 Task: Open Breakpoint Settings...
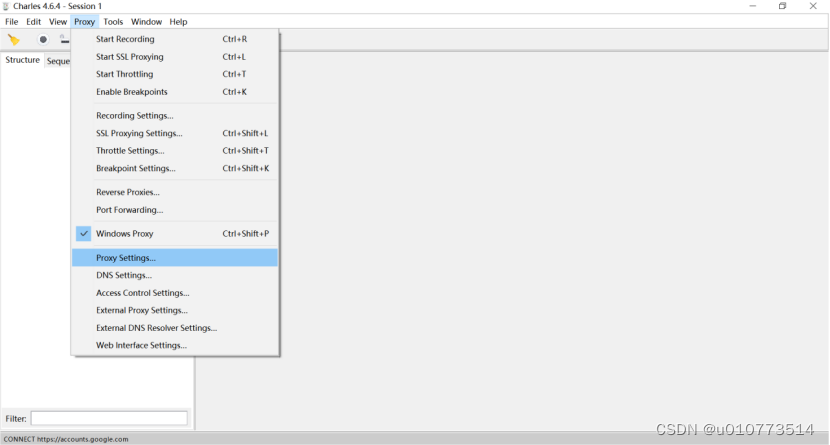[175, 168]
